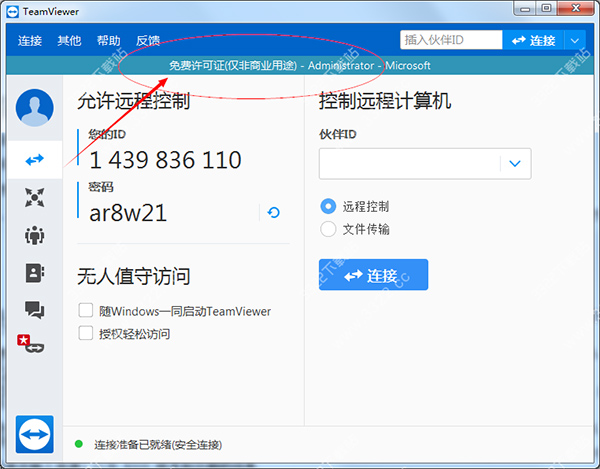This screenshot has height=469, width=600.
Task: Open the 其他 menu
Action: (x=69, y=41)
